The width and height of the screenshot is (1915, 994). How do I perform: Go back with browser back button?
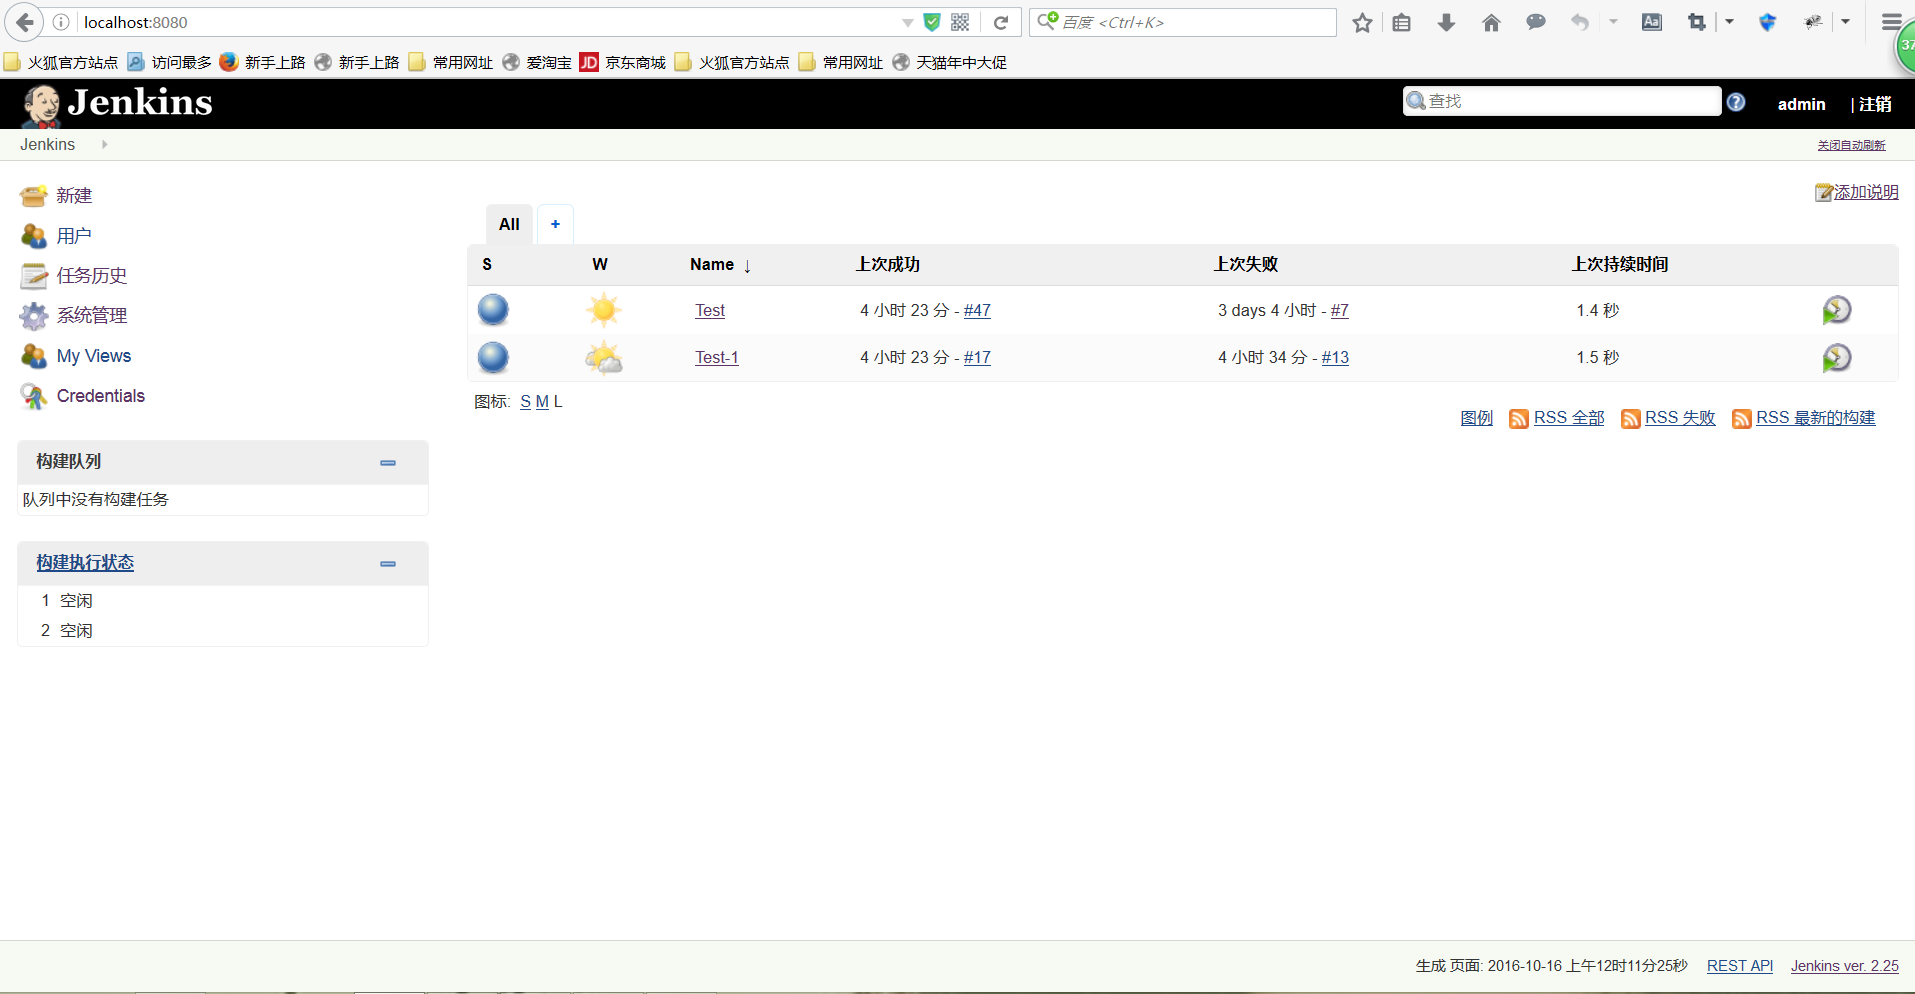[24, 22]
